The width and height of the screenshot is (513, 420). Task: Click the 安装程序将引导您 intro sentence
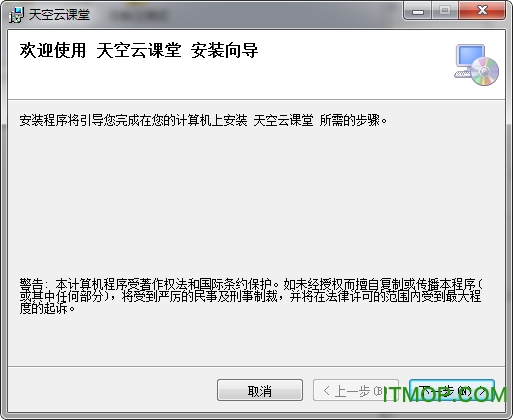pos(203,120)
